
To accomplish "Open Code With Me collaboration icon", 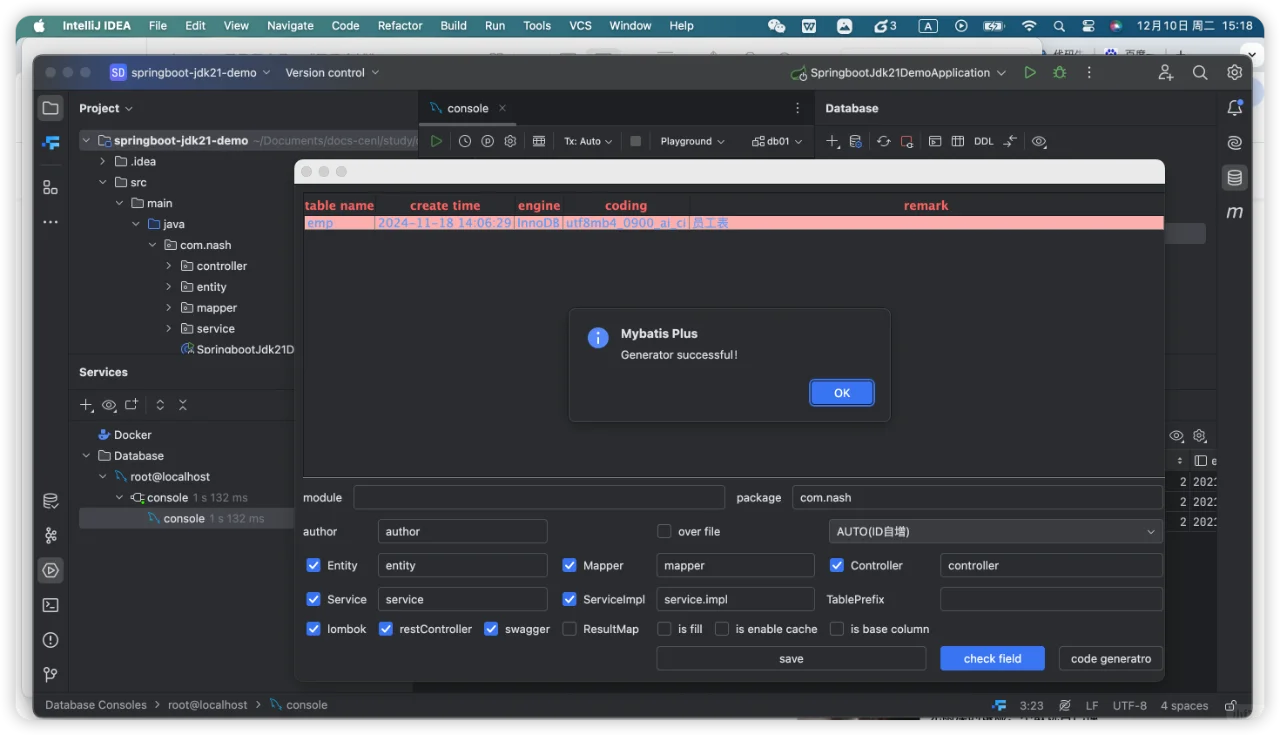I will (x=1166, y=73).
